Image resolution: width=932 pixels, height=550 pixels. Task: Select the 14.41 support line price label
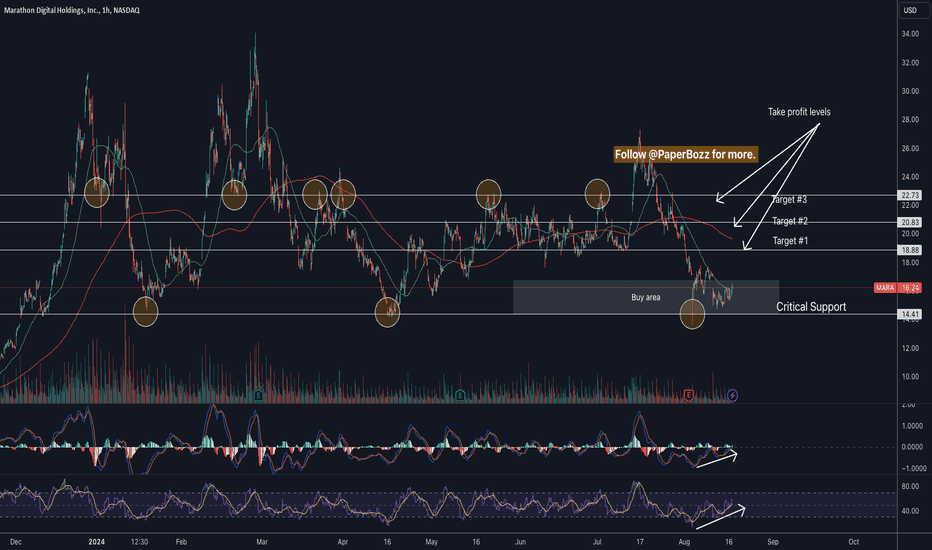click(910, 314)
